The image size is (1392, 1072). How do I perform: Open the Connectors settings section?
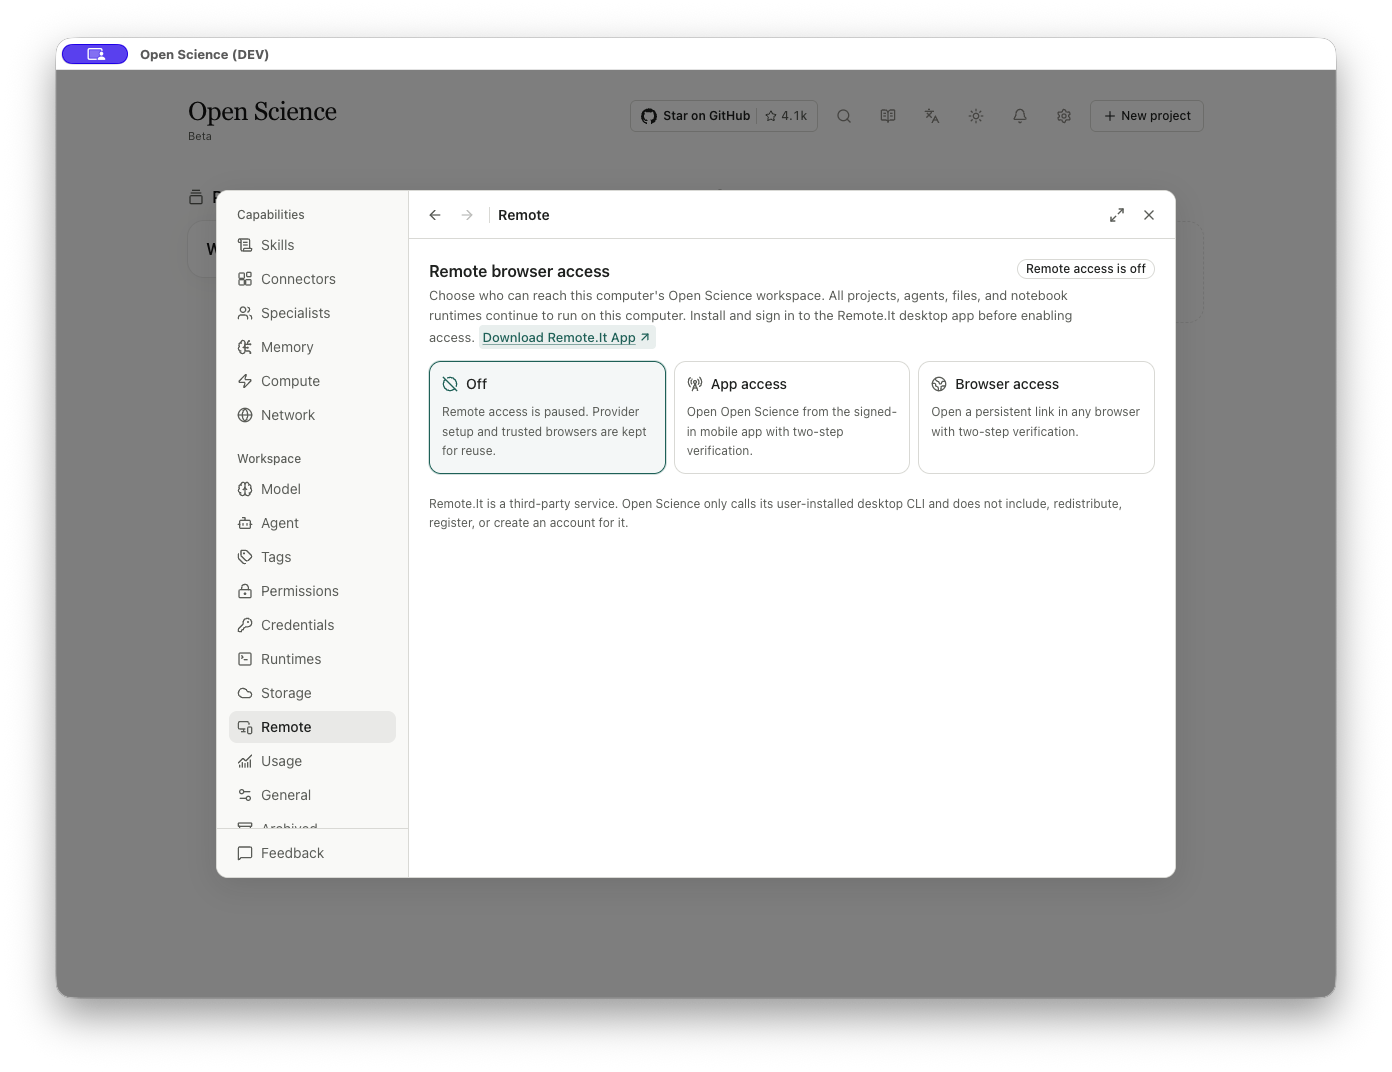pyautogui.click(x=312, y=279)
